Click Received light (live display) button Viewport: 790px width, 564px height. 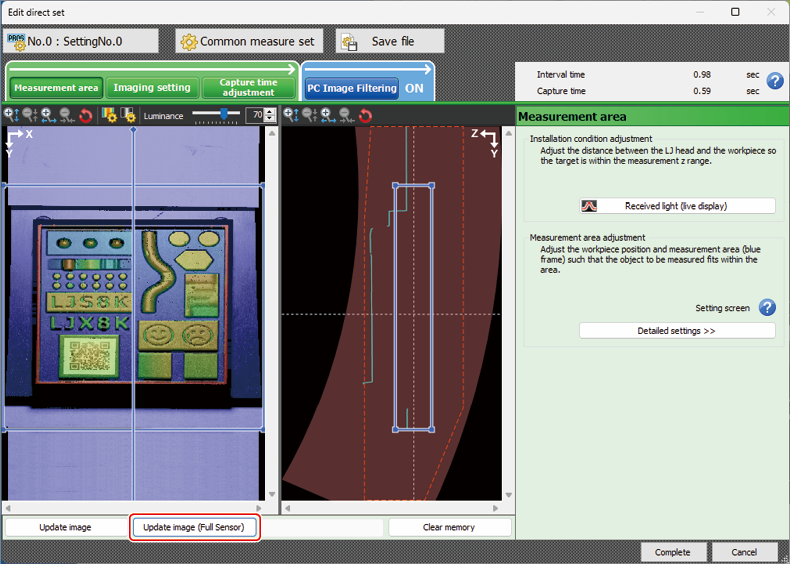(x=677, y=206)
